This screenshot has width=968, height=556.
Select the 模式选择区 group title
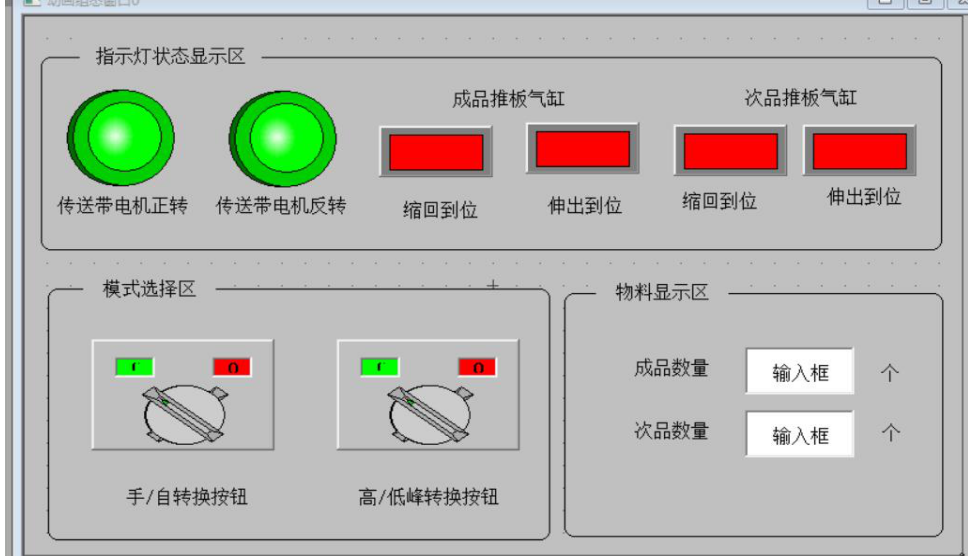click(149, 288)
